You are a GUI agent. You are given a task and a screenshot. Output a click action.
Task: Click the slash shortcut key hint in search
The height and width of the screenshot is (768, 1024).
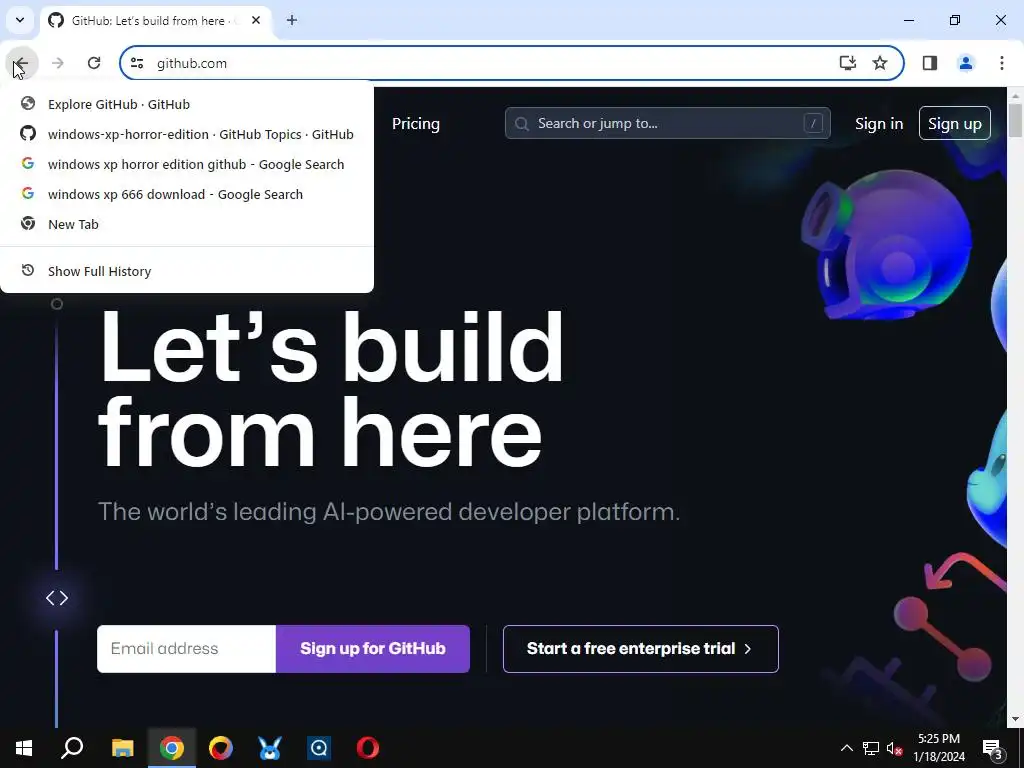coord(813,123)
